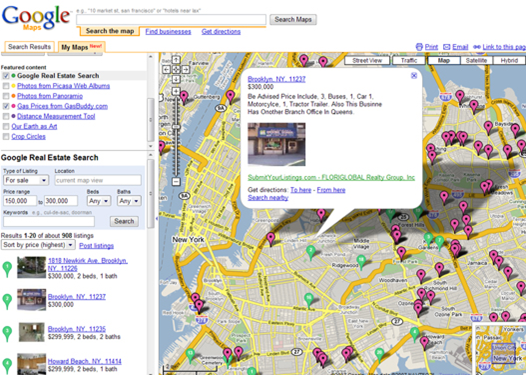Open the Beds dropdown

pyautogui.click(x=98, y=201)
